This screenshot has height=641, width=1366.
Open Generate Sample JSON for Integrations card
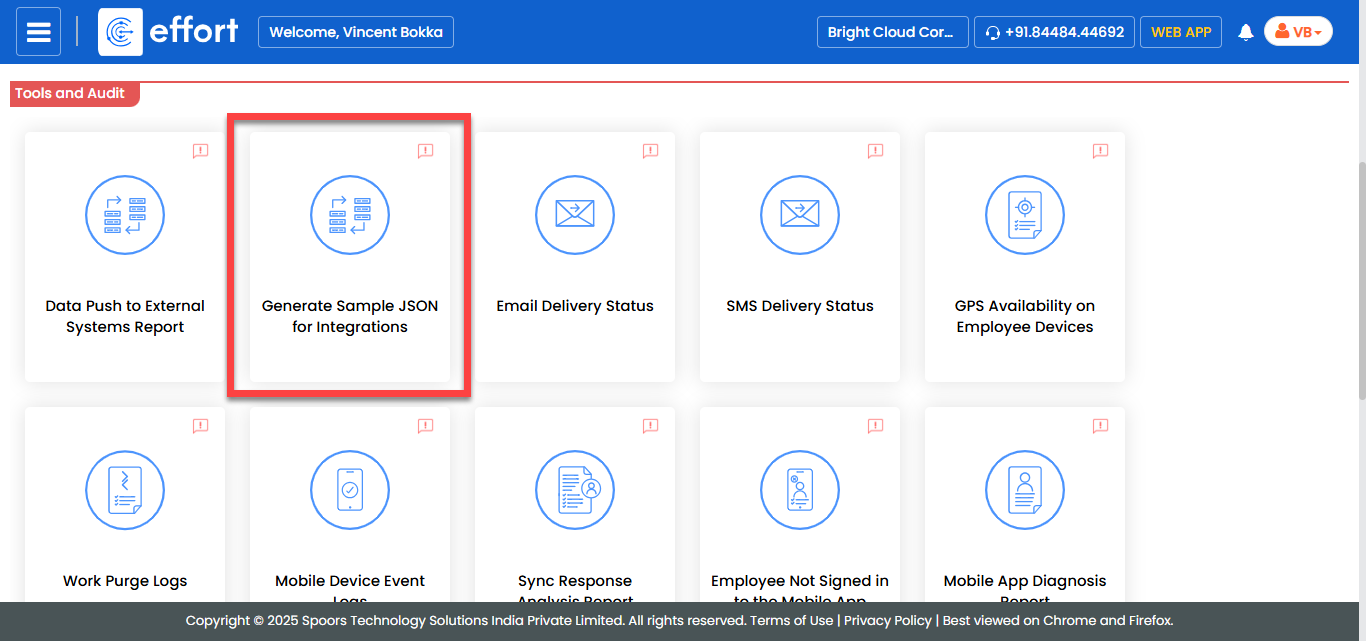tap(350, 256)
